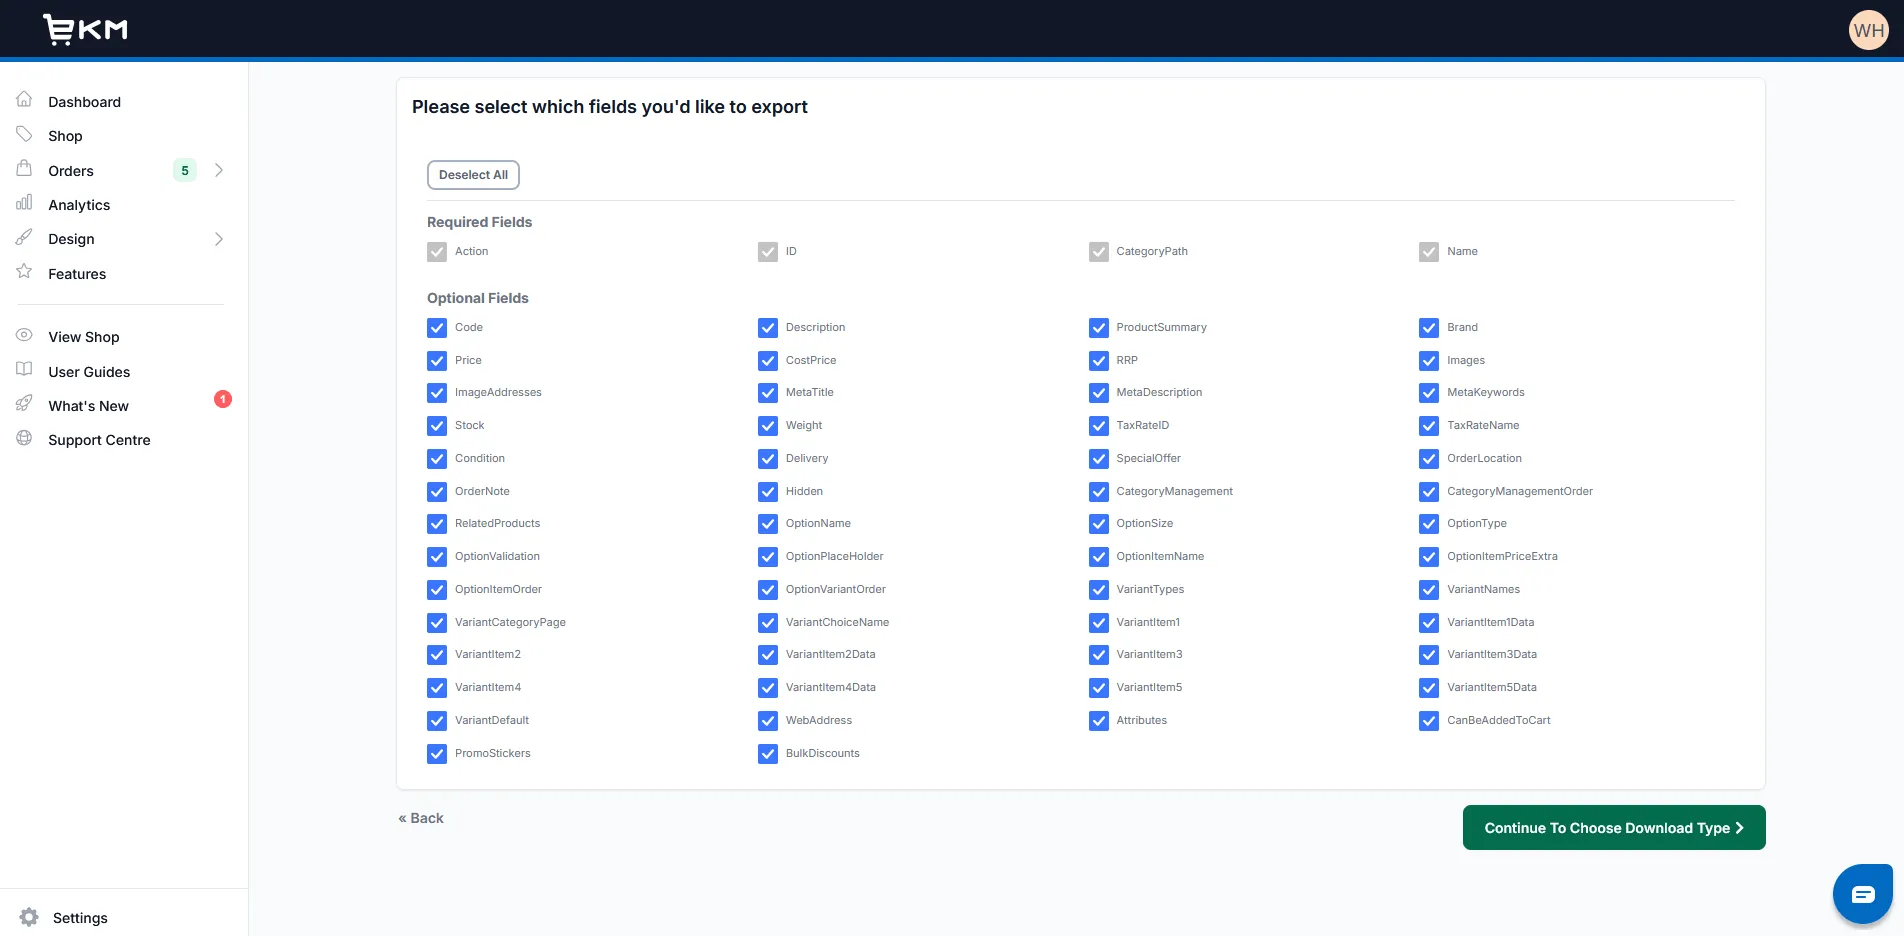Open the WH user avatar menu

[1868, 30]
